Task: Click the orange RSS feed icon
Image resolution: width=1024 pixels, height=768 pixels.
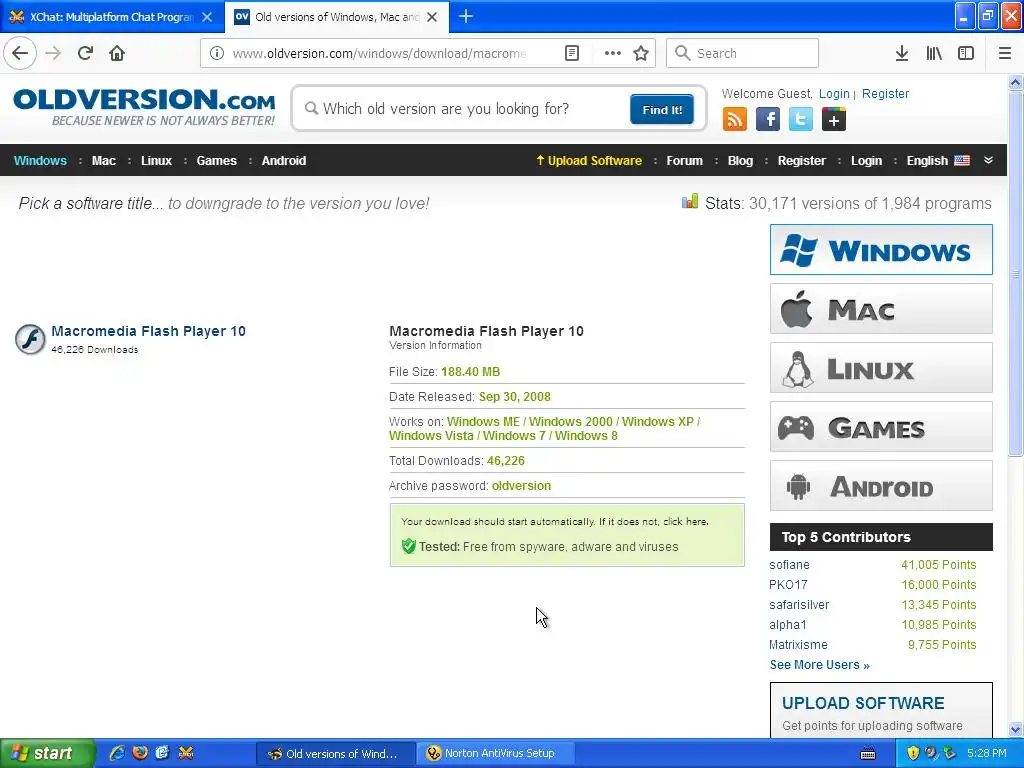Action: [x=735, y=120]
